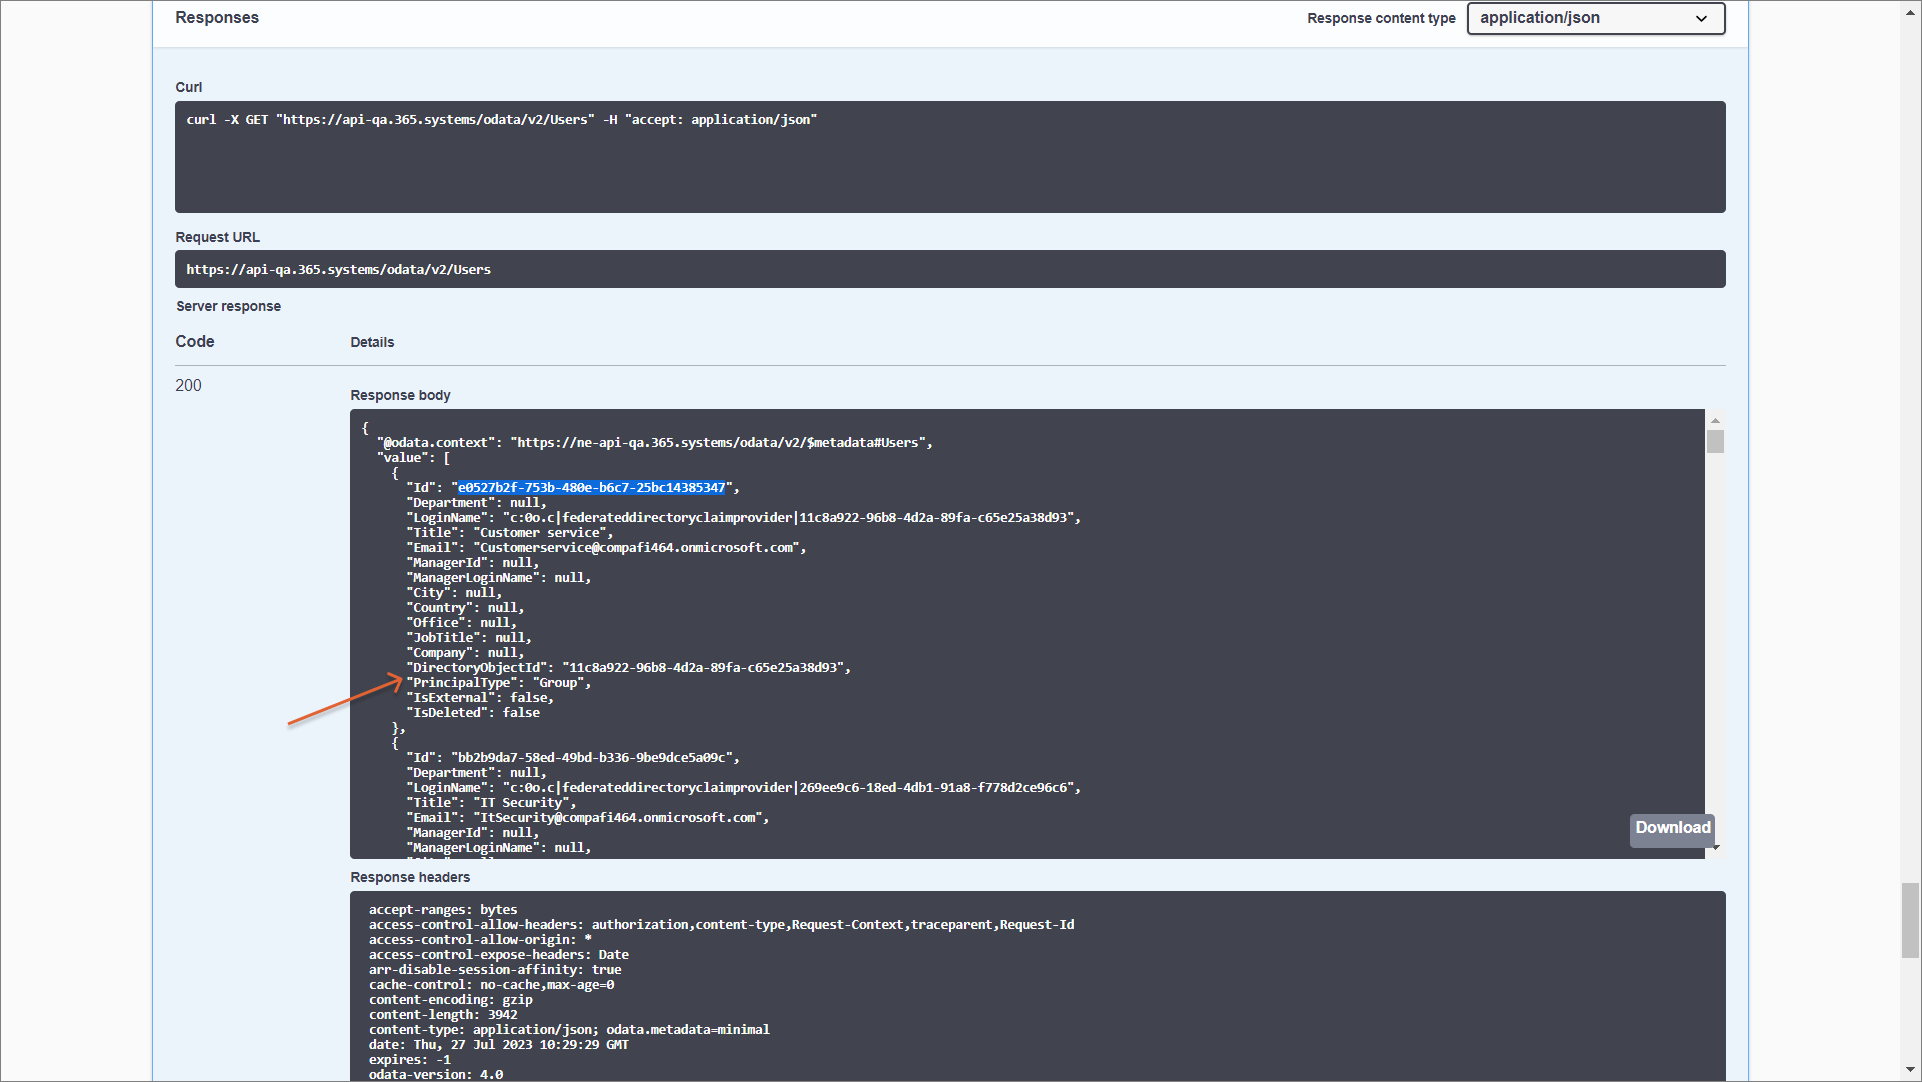Click the DirectoryObjectId value in first record
This screenshot has height=1082, width=1922.
point(704,668)
